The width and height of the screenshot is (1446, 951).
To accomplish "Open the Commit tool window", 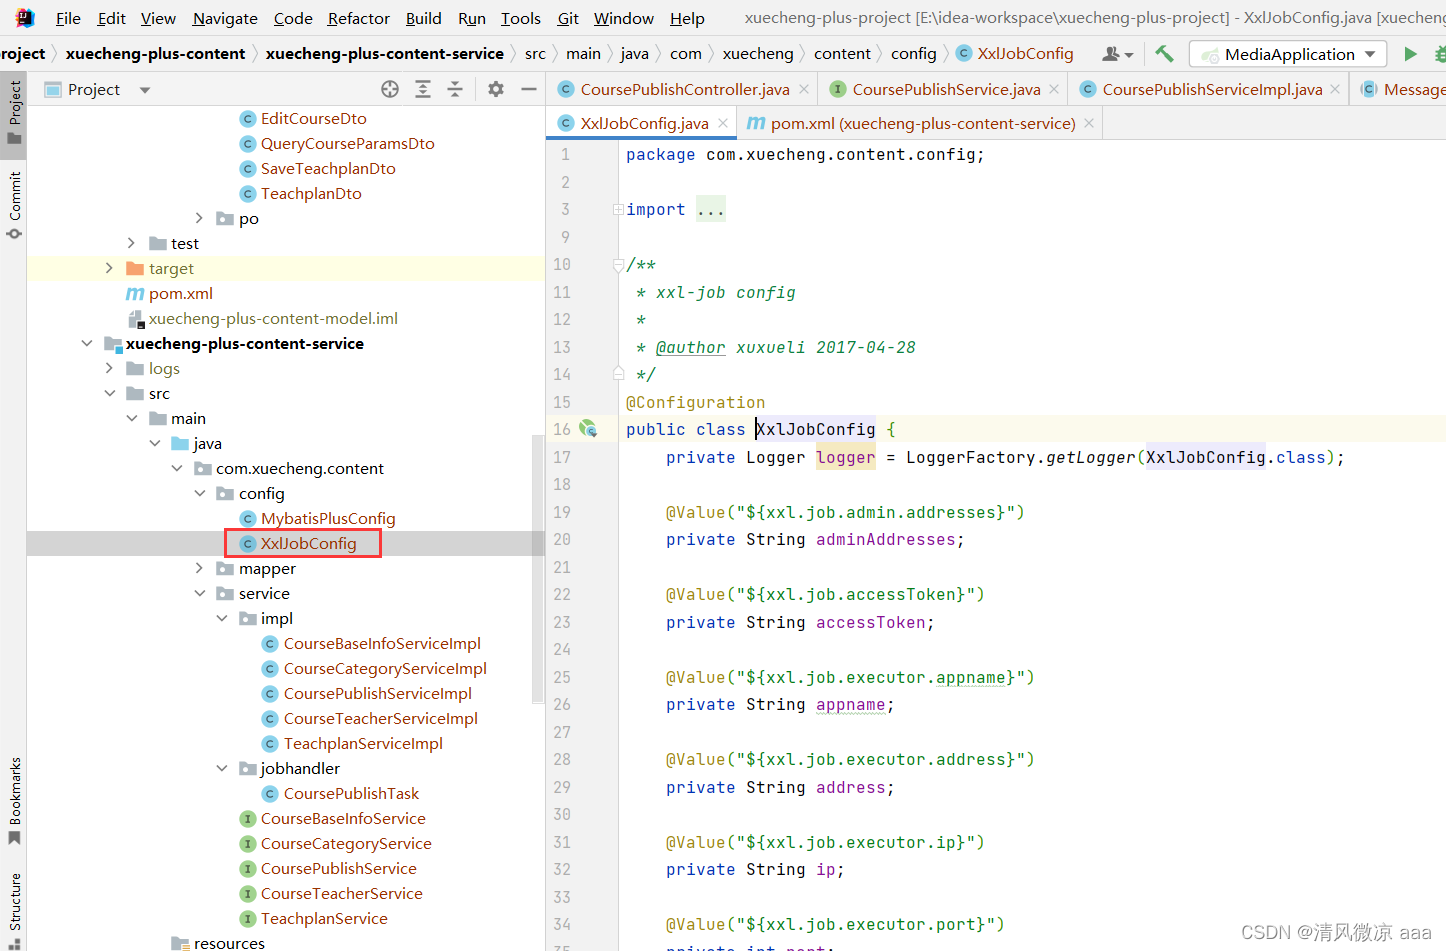I will (x=14, y=205).
